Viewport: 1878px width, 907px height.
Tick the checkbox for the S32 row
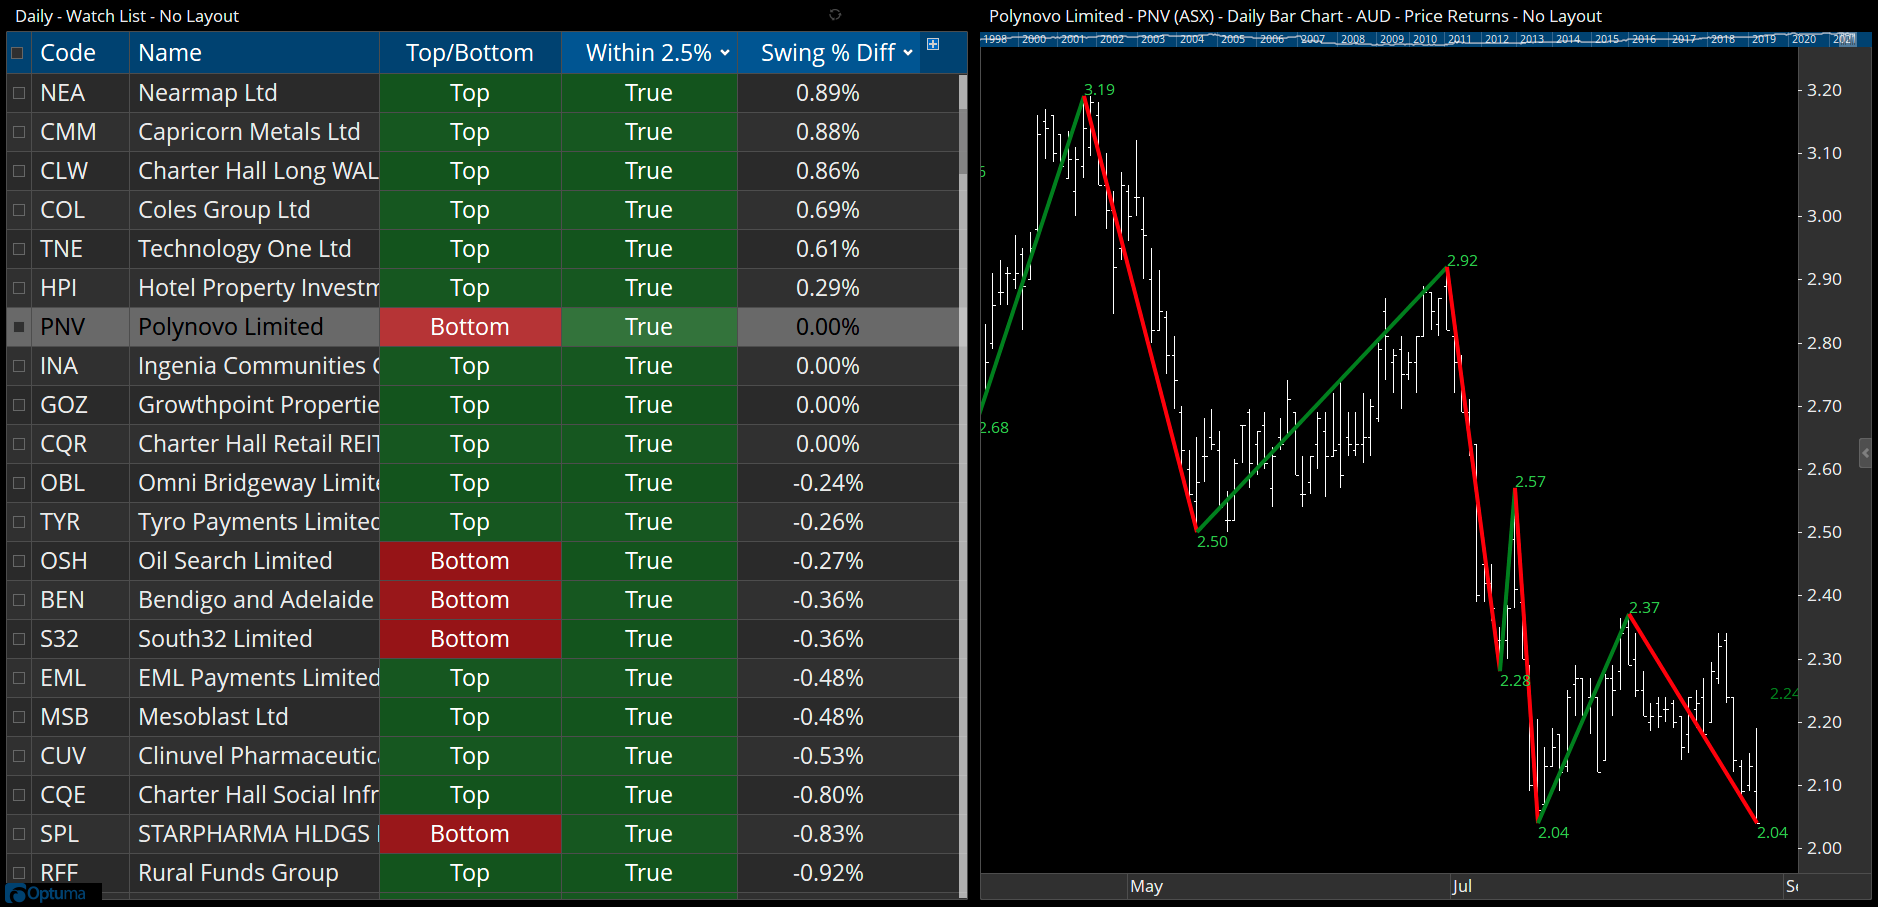click(18, 639)
